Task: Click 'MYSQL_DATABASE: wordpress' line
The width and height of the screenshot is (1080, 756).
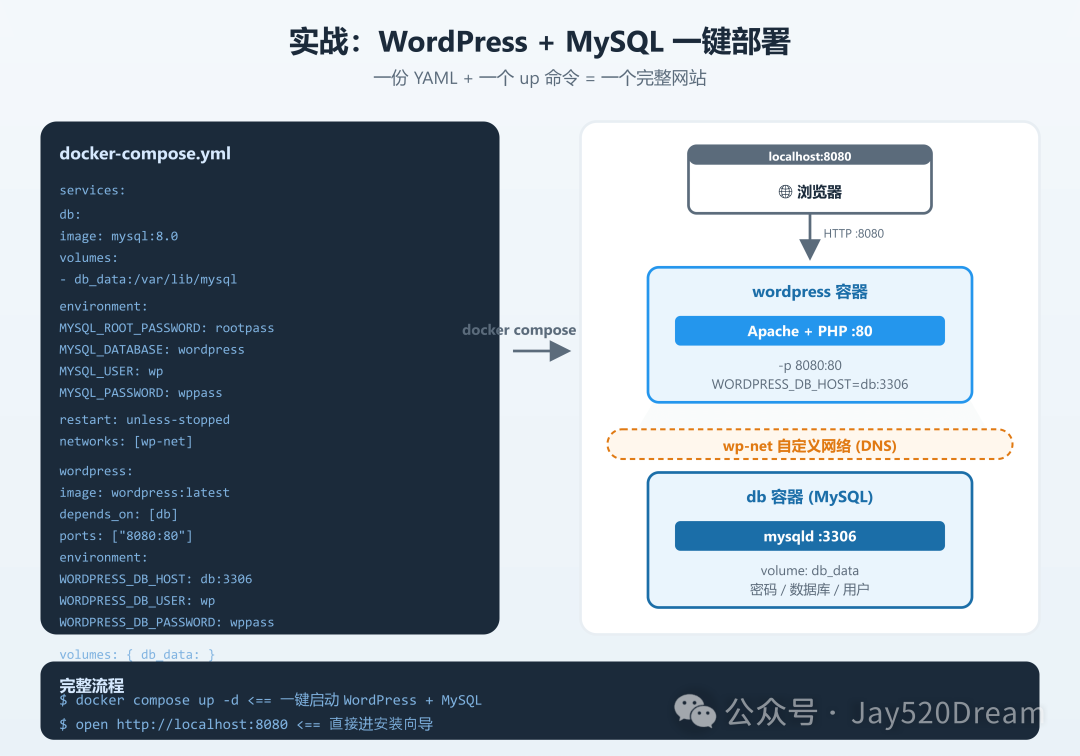Action: (152, 349)
